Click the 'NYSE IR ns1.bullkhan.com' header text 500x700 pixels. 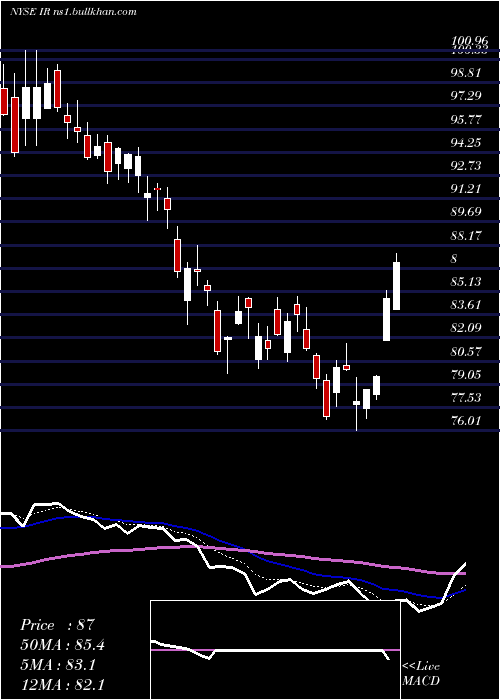[x=73, y=11]
